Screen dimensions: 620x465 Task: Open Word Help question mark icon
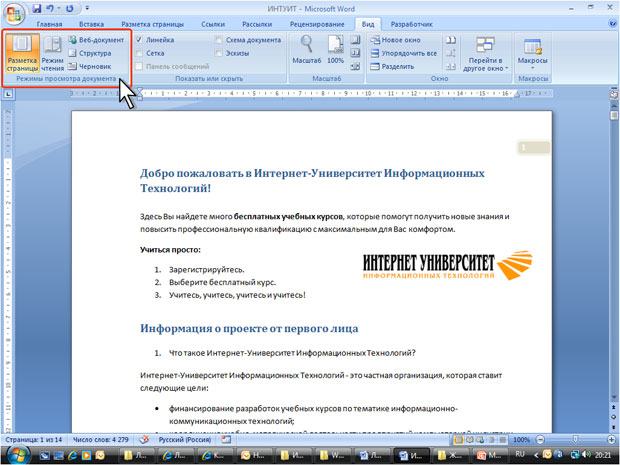(612, 24)
